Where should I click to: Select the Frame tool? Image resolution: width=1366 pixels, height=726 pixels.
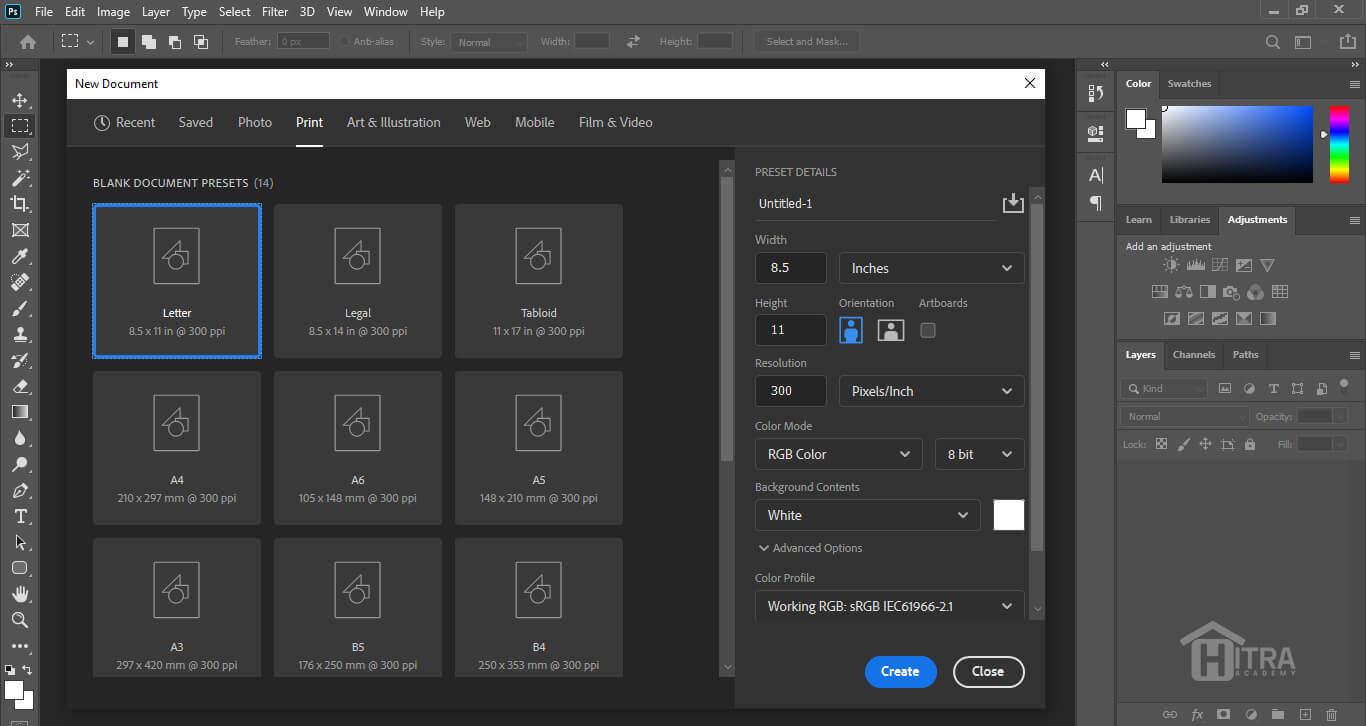tap(19, 230)
